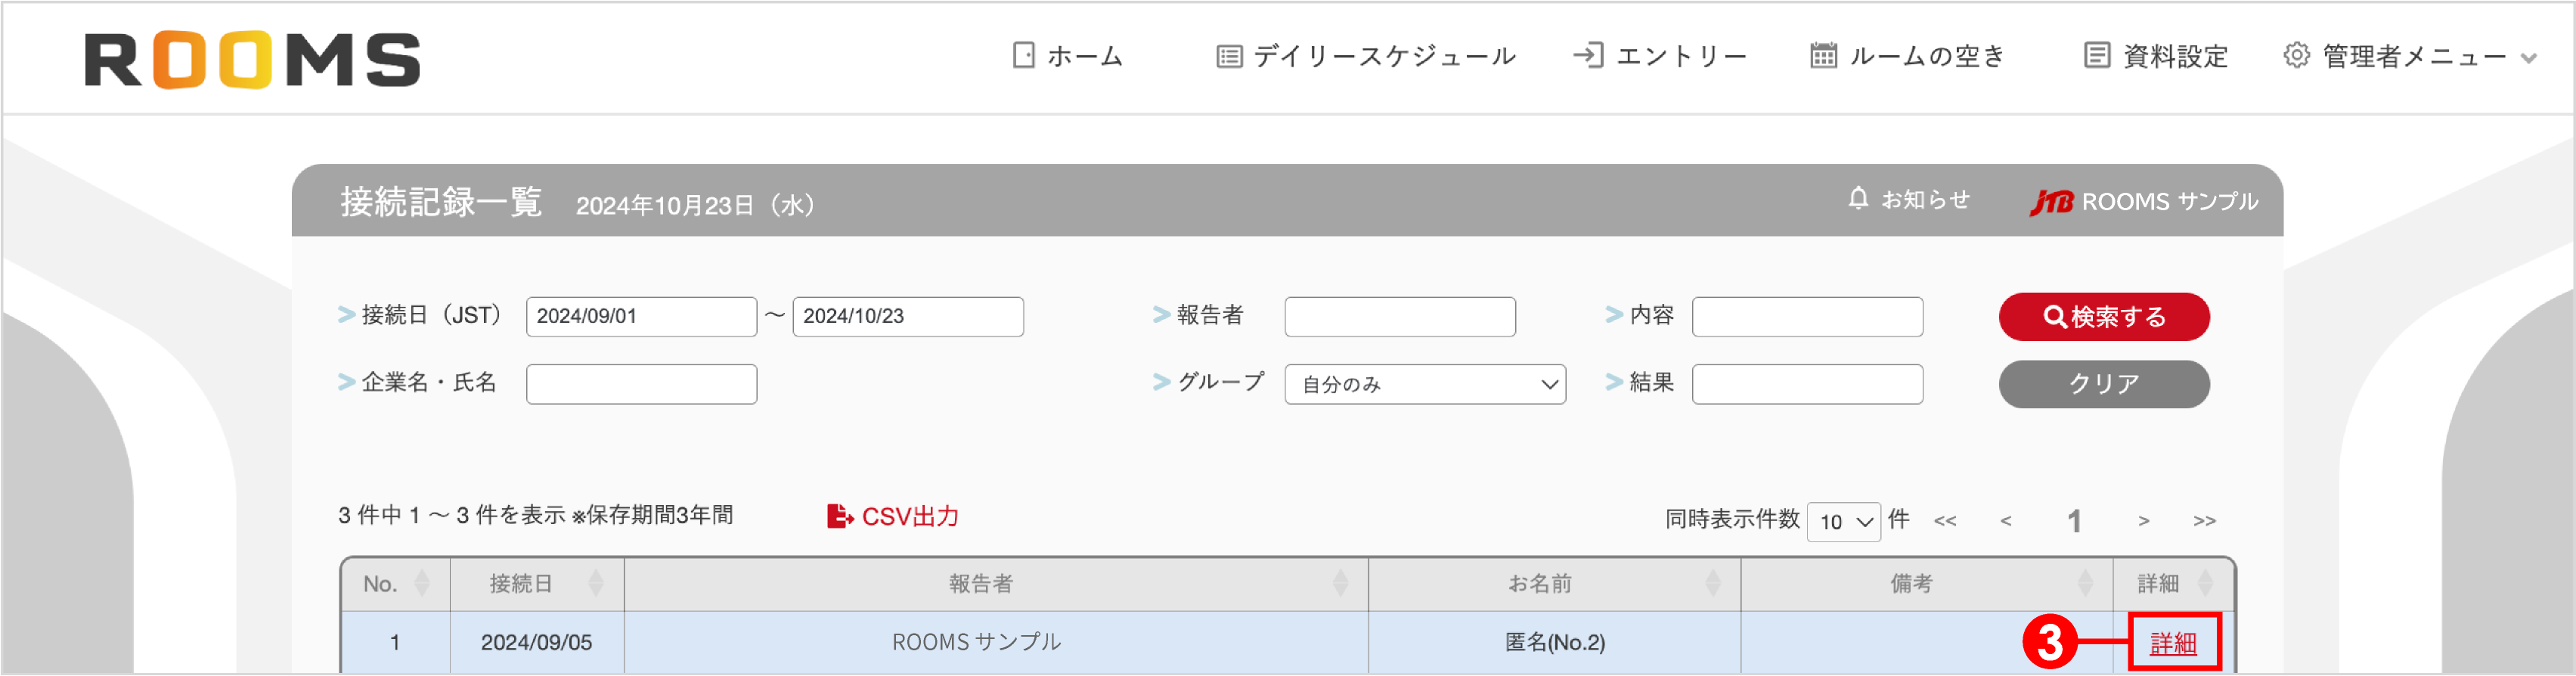Click the 2024/09/05 date cell
This screenshot has width=2576, height=676.
click(537, 643)
